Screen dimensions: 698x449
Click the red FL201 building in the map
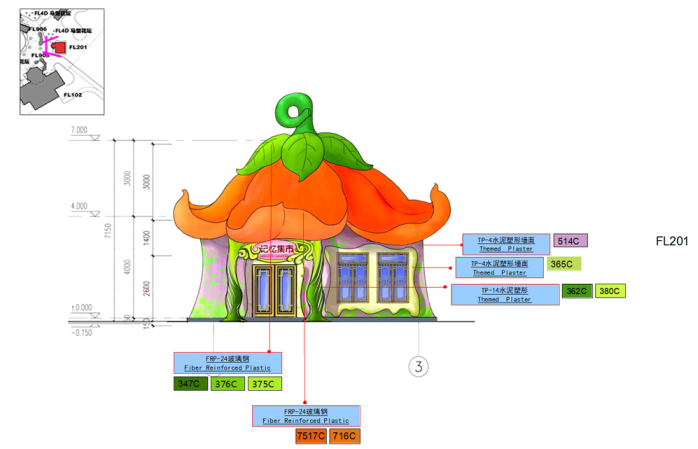tap(58, 47)
